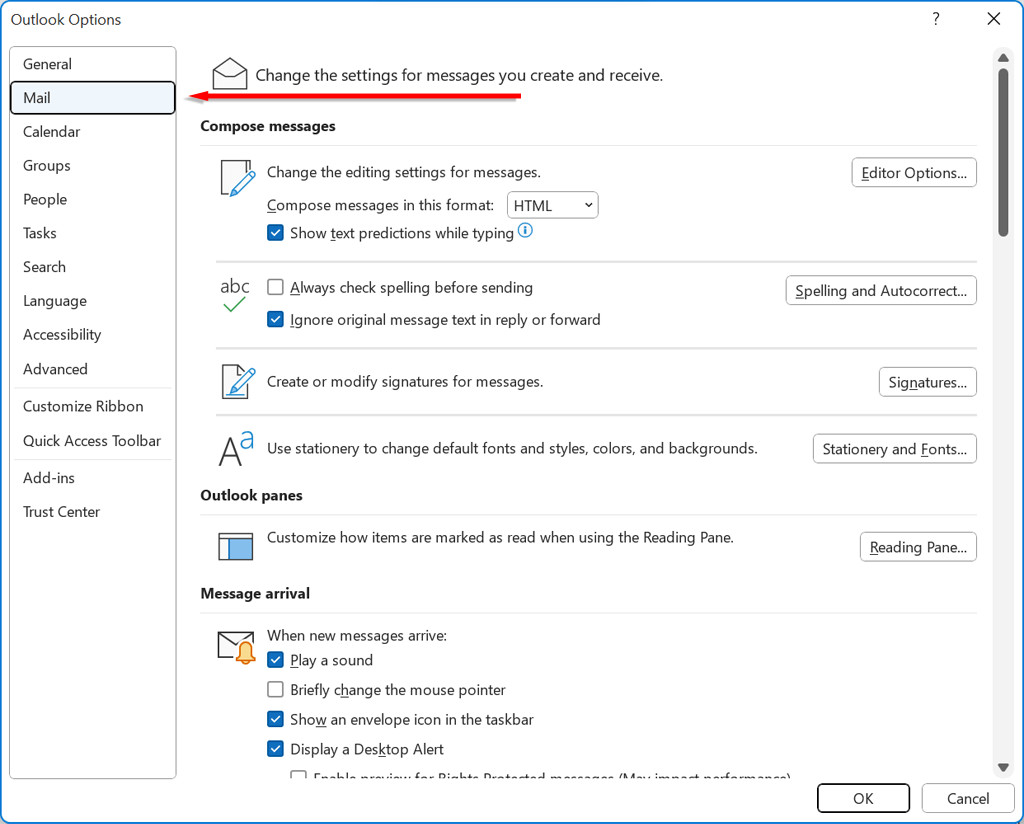Open the message format HTML dropdown

553,205
